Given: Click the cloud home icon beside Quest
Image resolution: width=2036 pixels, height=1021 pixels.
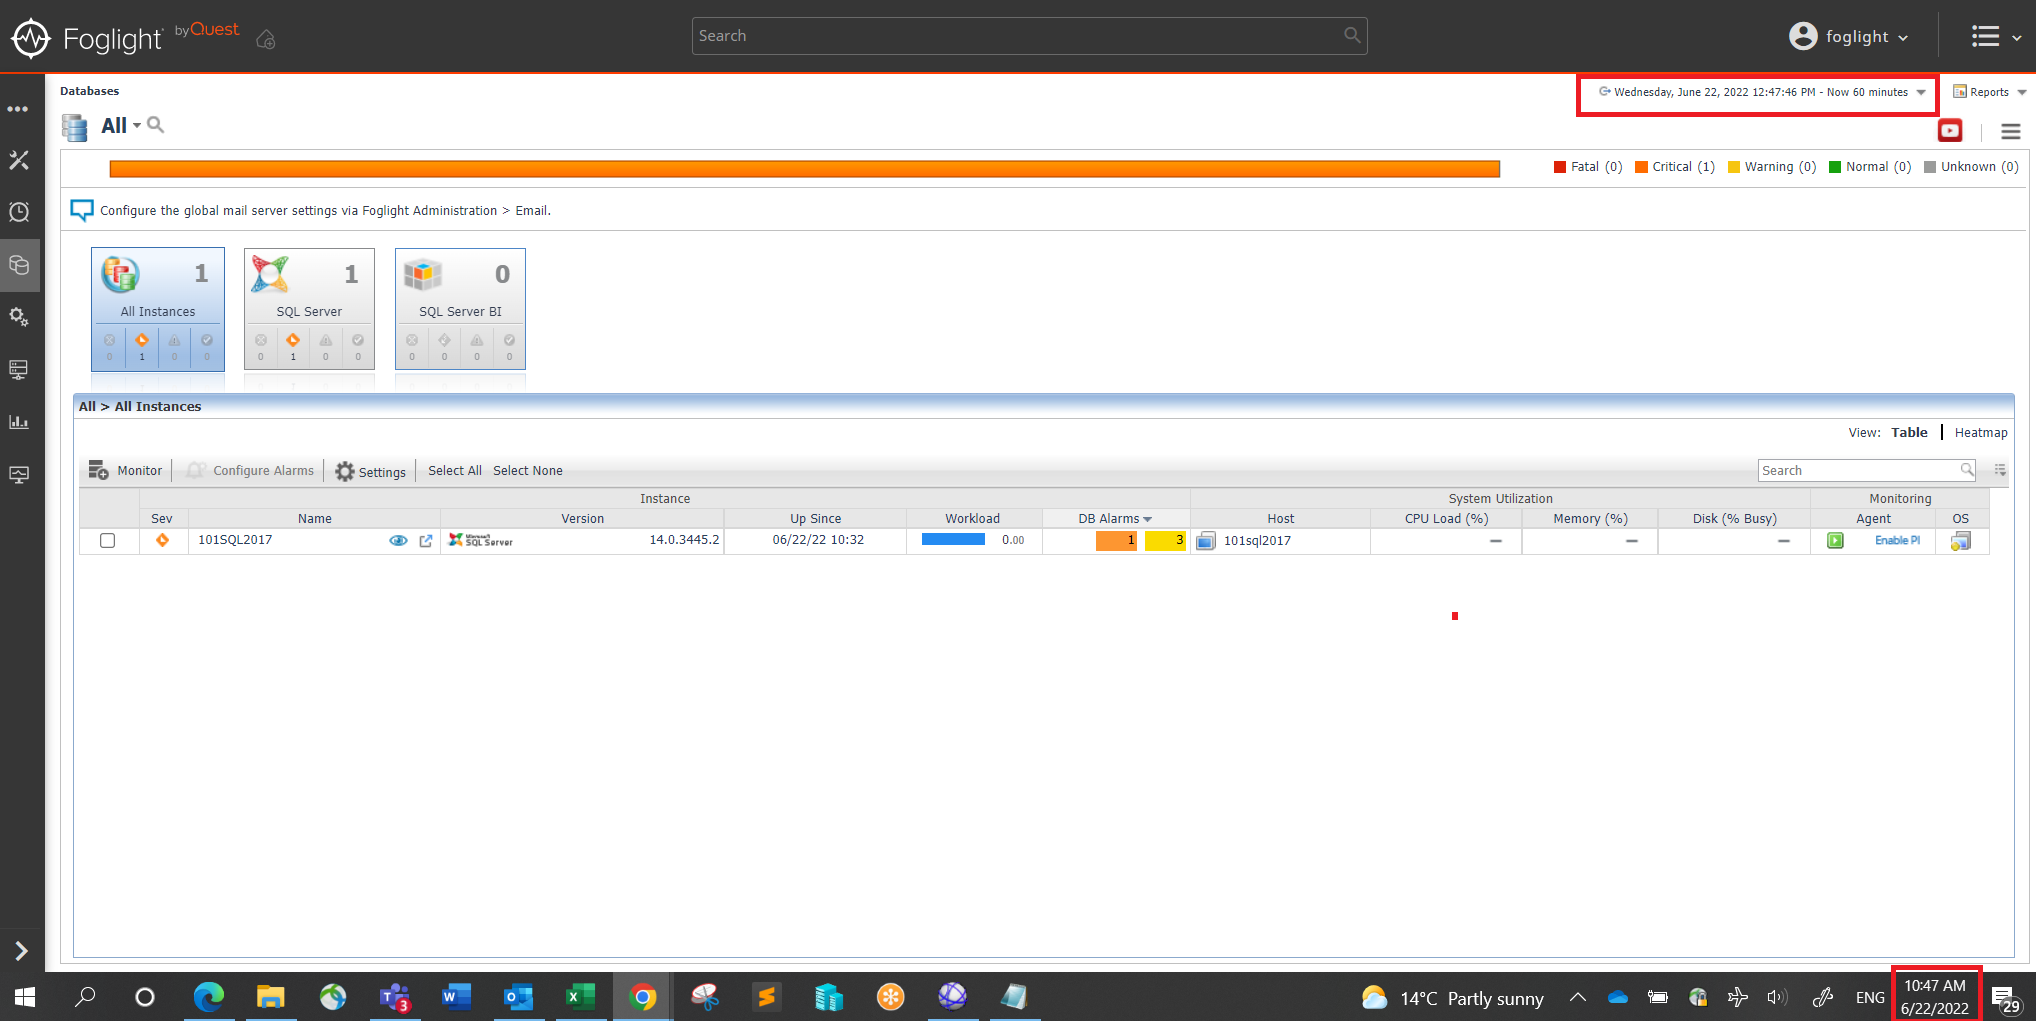Looking at the screenshot, I should (266, 39).
